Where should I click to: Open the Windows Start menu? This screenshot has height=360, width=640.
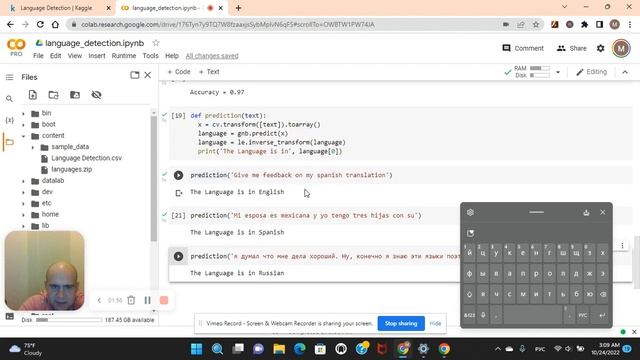tap(196, 349)
